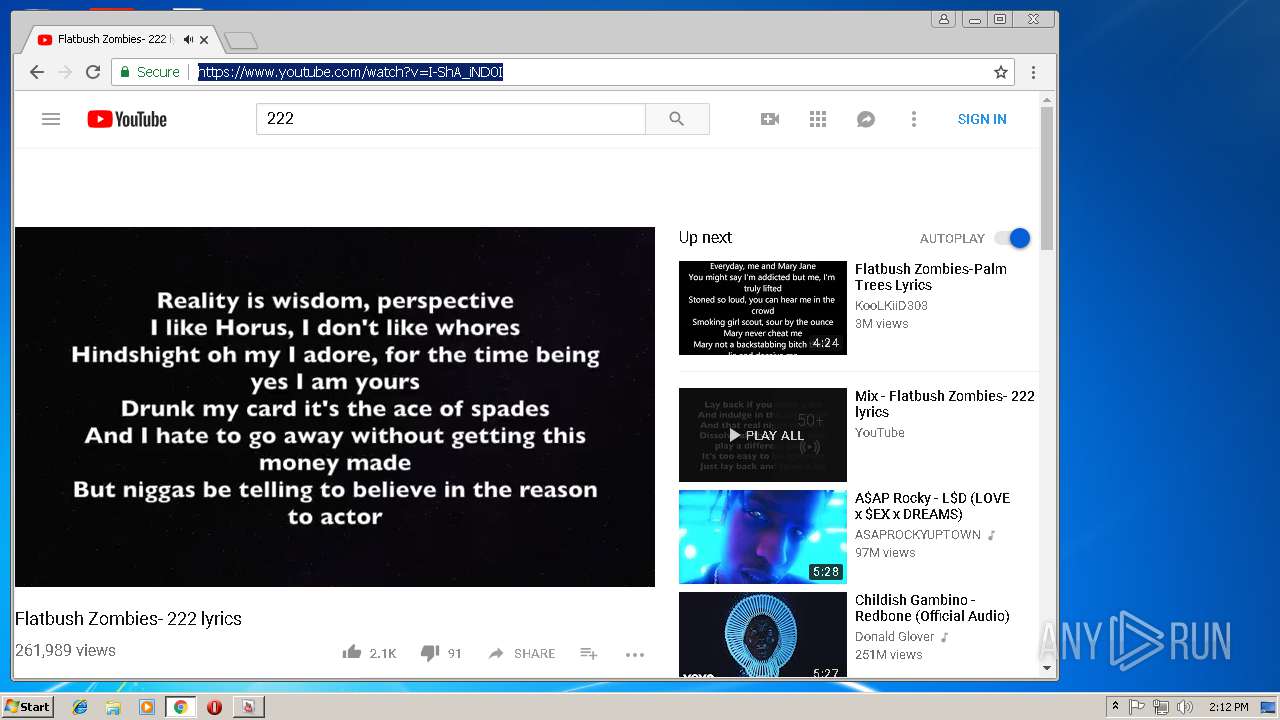Screen dimensions: 1280x720
Task: Open Chrome's three-dot menu
Action: click(x=1033, y=72)
